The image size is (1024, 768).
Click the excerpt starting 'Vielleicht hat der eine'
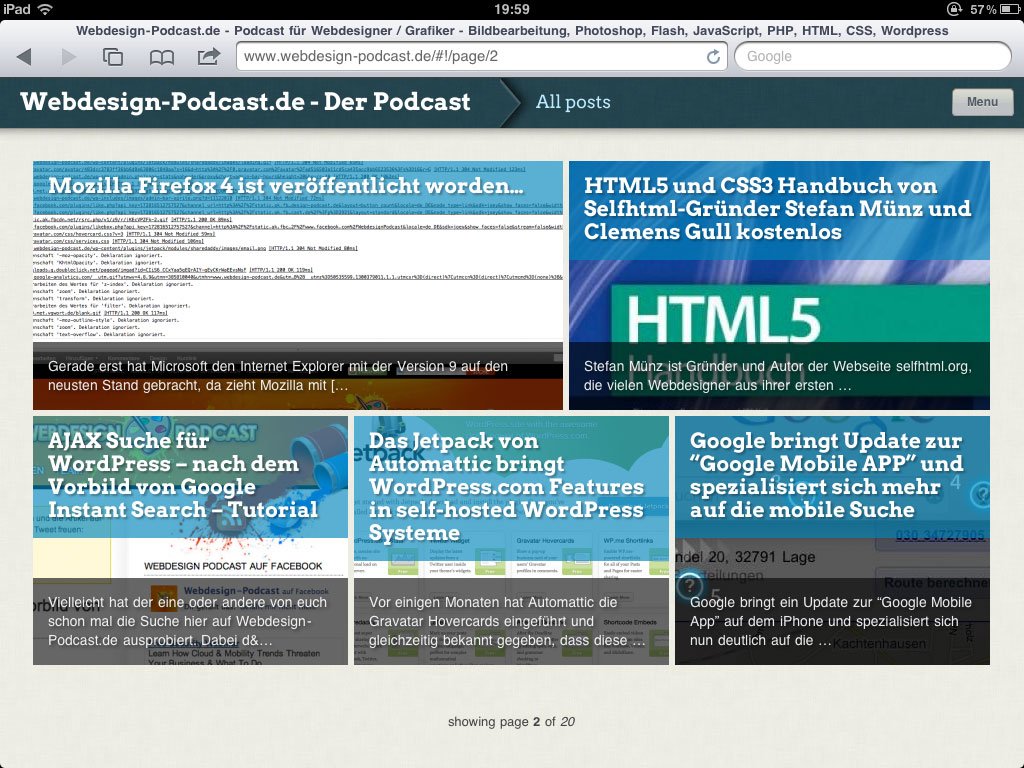[187, 621]
